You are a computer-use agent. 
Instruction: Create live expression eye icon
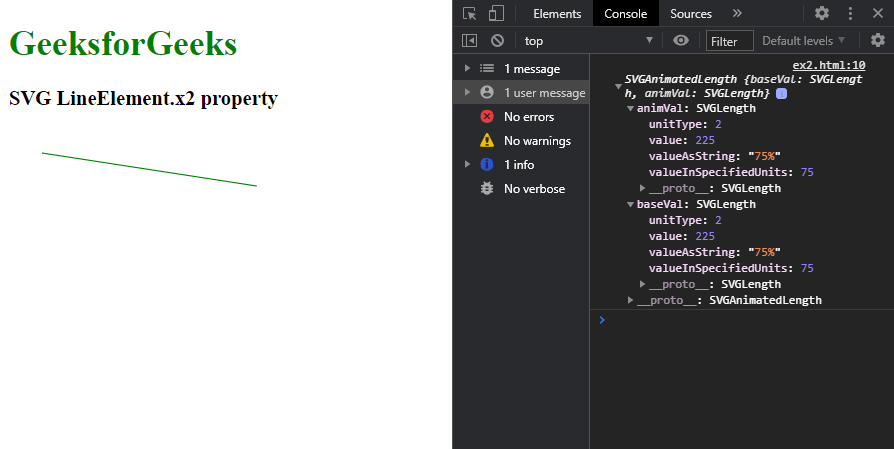click(681, 40)
